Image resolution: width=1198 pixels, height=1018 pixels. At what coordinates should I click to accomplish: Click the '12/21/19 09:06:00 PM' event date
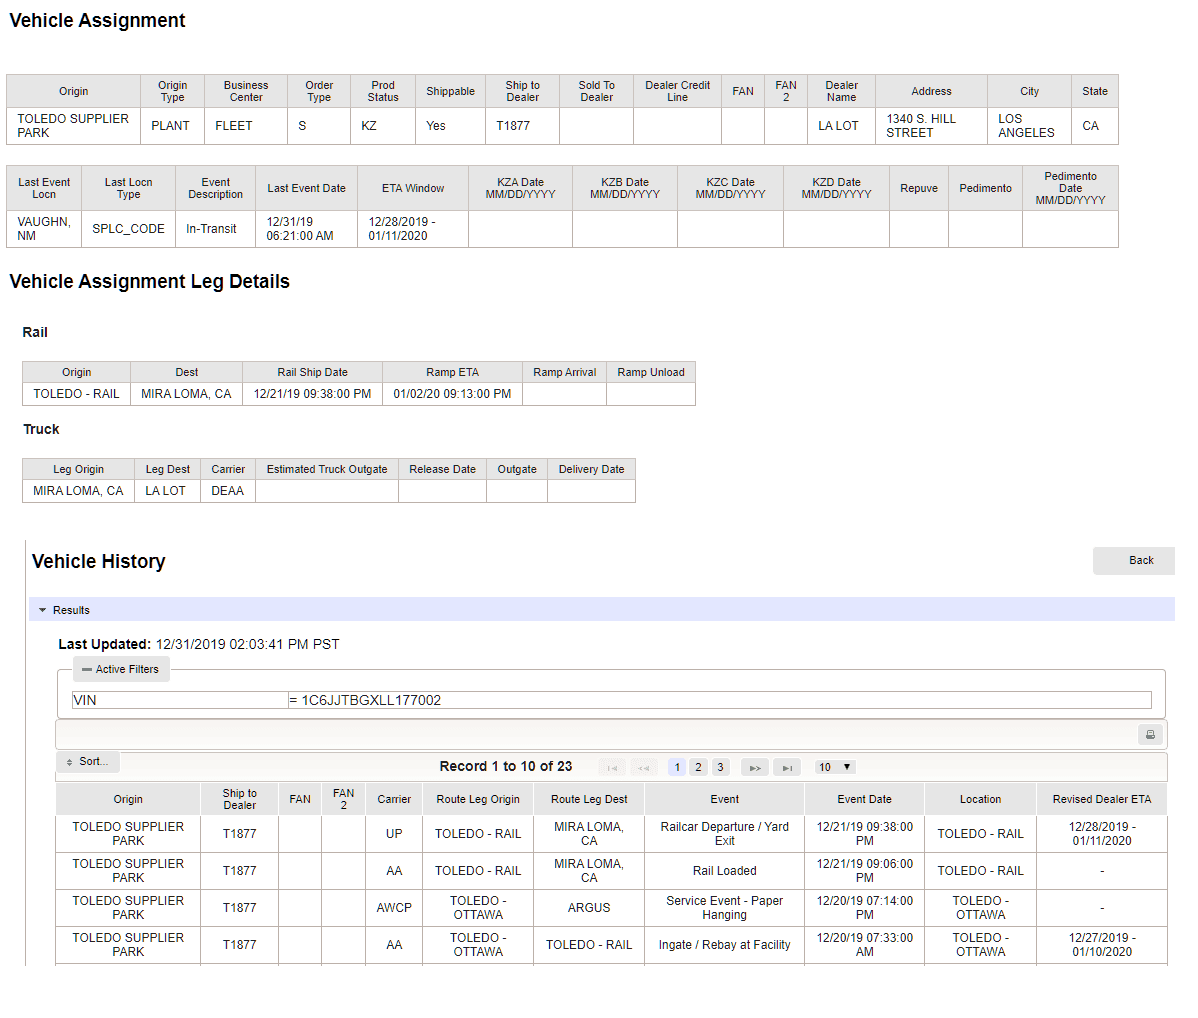(864, 870)
